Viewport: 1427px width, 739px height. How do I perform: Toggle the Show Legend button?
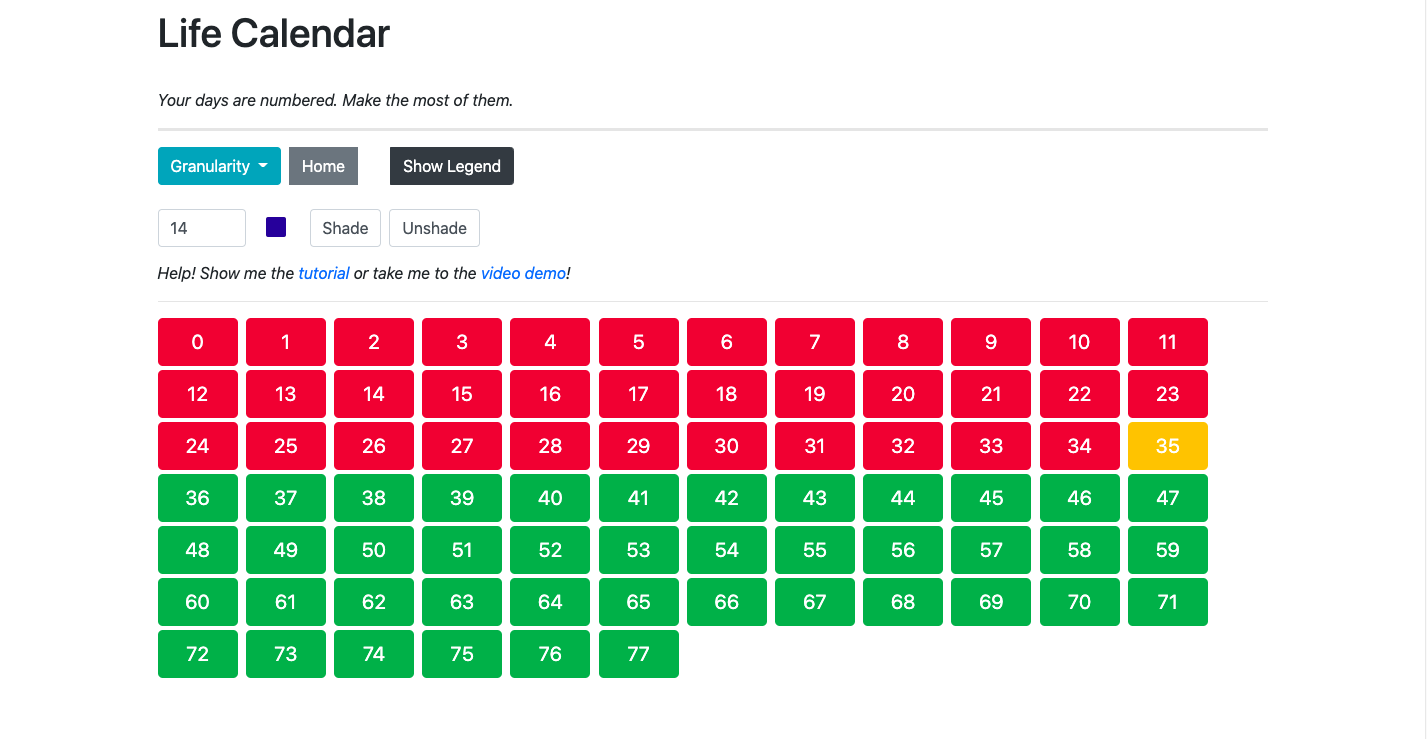452,166
